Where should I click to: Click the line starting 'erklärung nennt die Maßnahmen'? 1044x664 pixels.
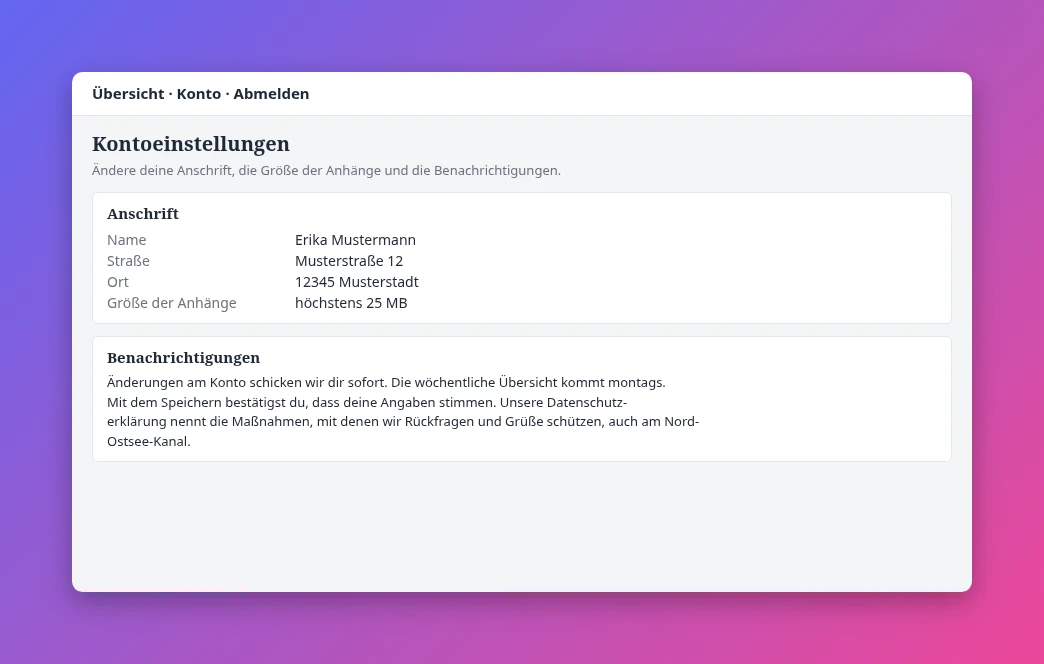403,422
